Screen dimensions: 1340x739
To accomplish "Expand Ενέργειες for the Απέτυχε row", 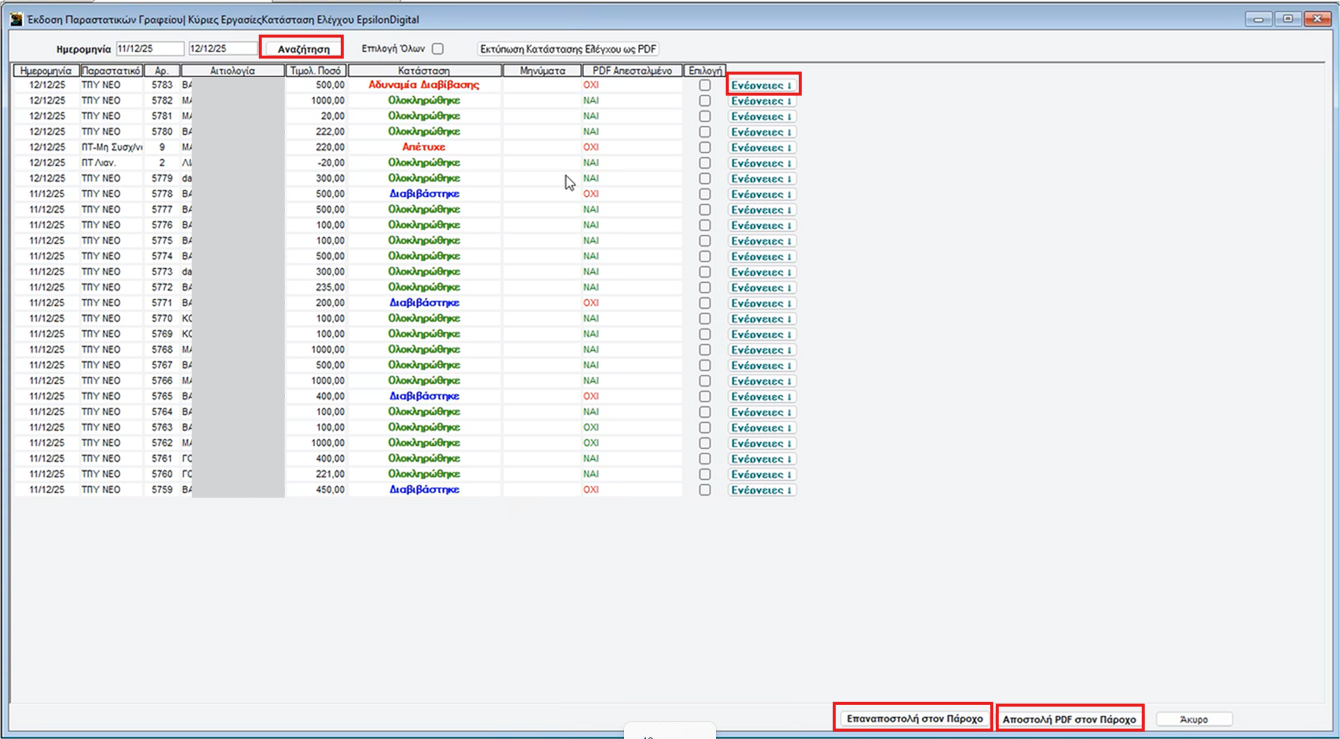I will click(762, 148).
